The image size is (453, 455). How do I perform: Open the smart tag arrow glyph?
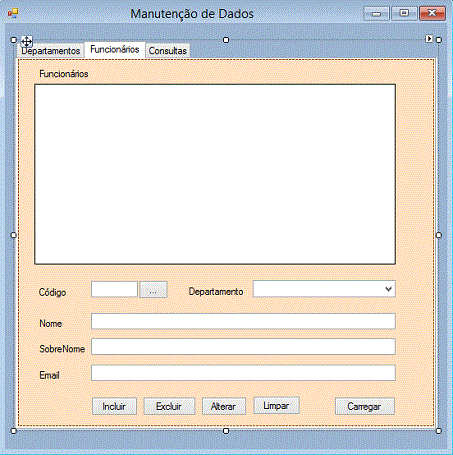[429, 39]
